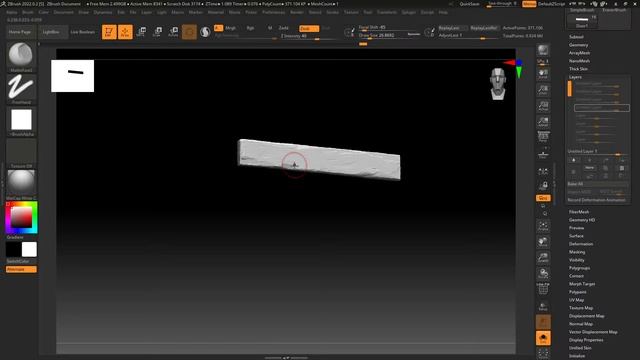The height and width of the screenshot is (360, 640).
Task: Click Record Deformation Animation button
Action: tap(598, 200)
